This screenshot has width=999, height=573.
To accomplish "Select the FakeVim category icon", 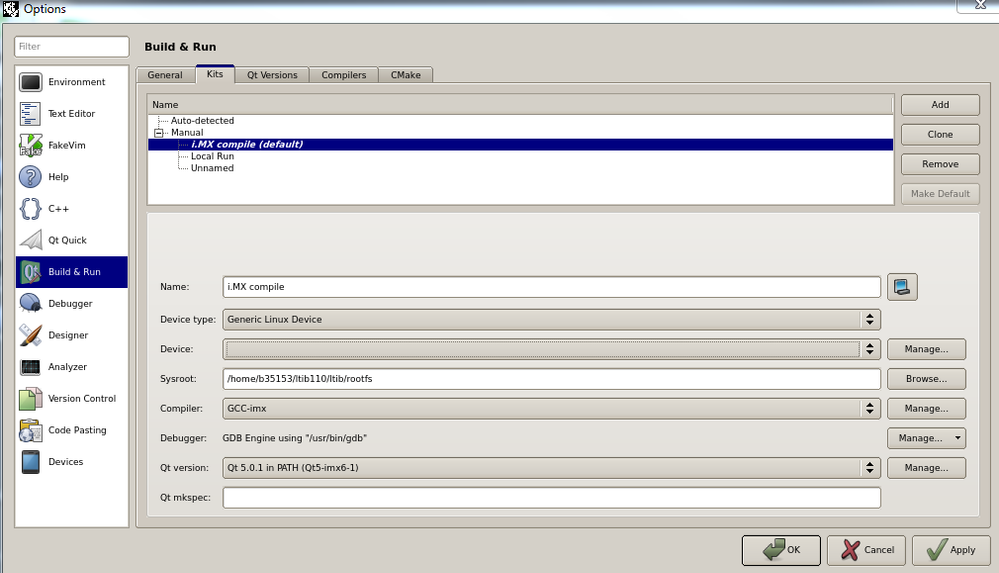I will (x=30, y=145).
